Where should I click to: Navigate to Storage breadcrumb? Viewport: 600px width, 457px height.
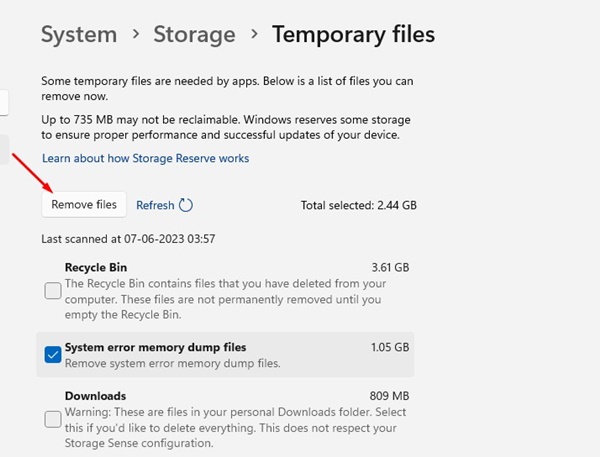[193, 35]
